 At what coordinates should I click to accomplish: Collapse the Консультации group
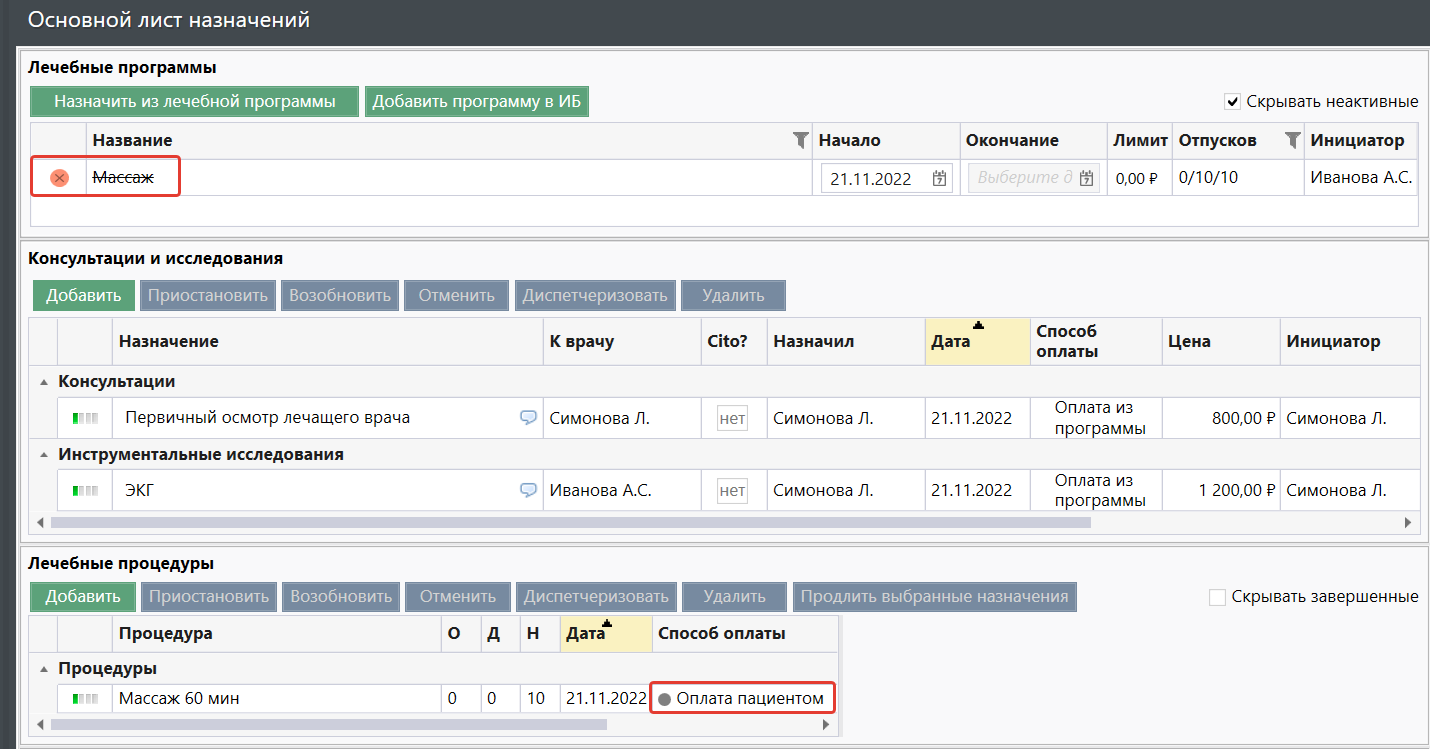[43, 382]
